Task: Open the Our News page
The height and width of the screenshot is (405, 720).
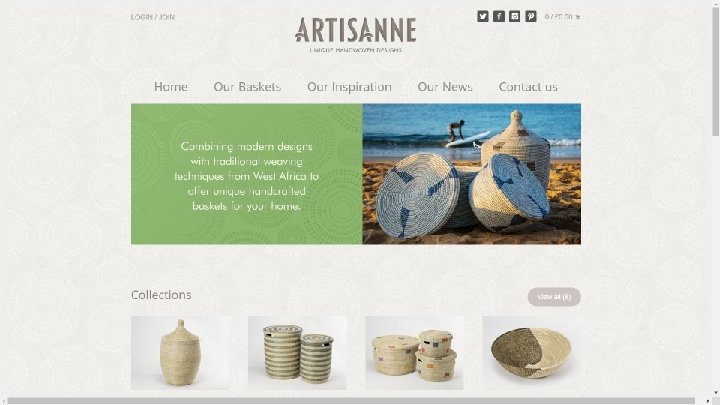Action: coord(445,87)
